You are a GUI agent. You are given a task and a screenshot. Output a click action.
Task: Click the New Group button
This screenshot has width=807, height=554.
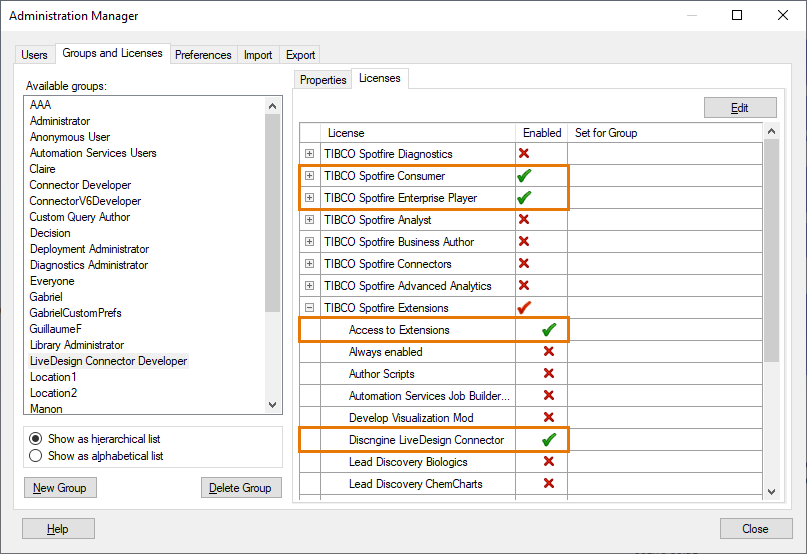point(60,488)
